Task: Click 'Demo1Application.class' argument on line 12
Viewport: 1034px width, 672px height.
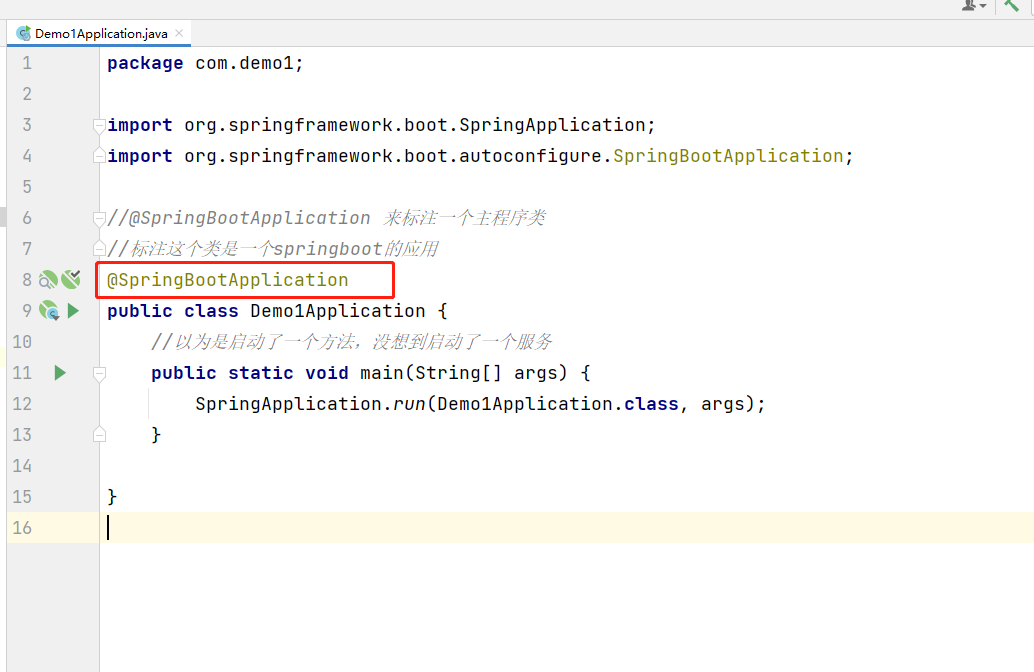Action: tap(558, 404)
